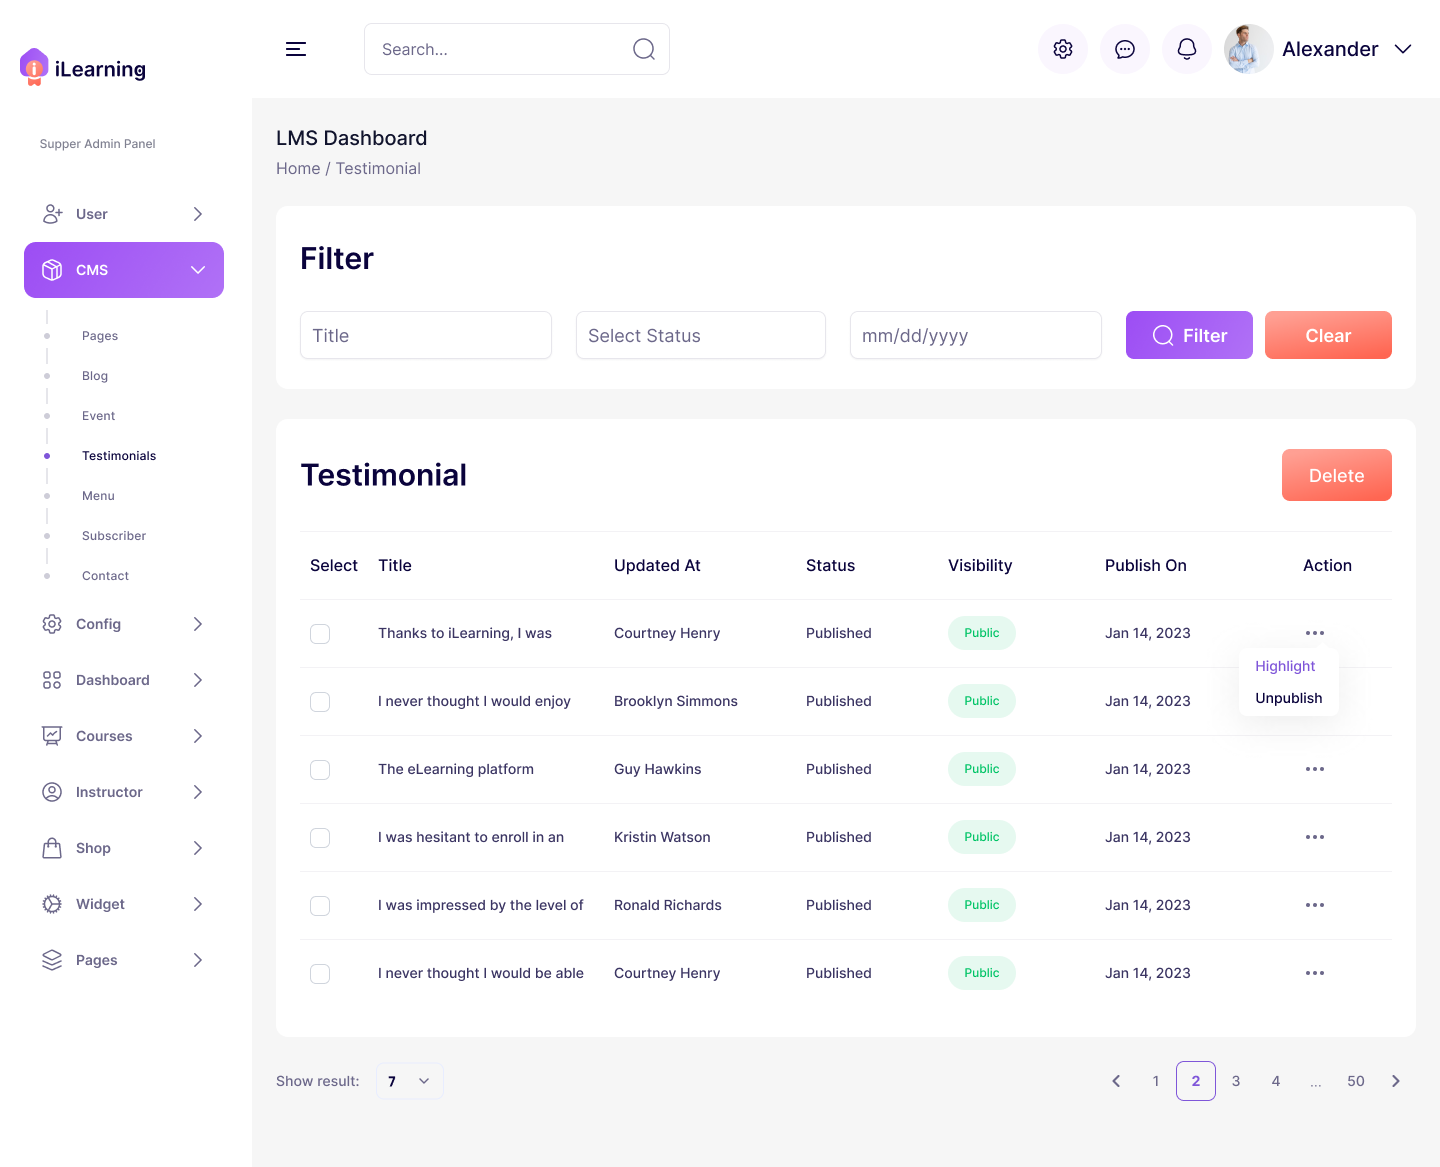
Task: Expand the Dashboard sidebar section
Action: point(198,680)
